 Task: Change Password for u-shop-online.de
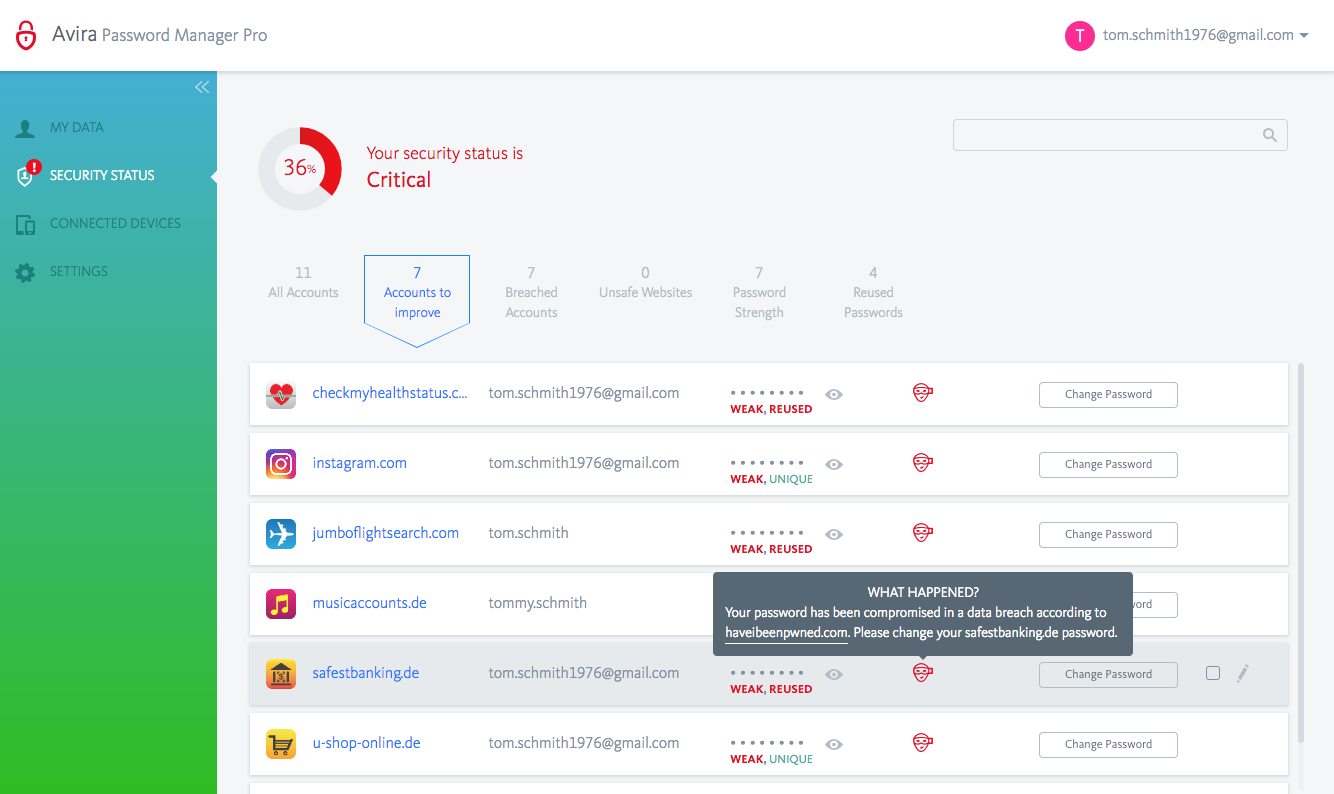pyautogui.click(x=1108, y=744)
